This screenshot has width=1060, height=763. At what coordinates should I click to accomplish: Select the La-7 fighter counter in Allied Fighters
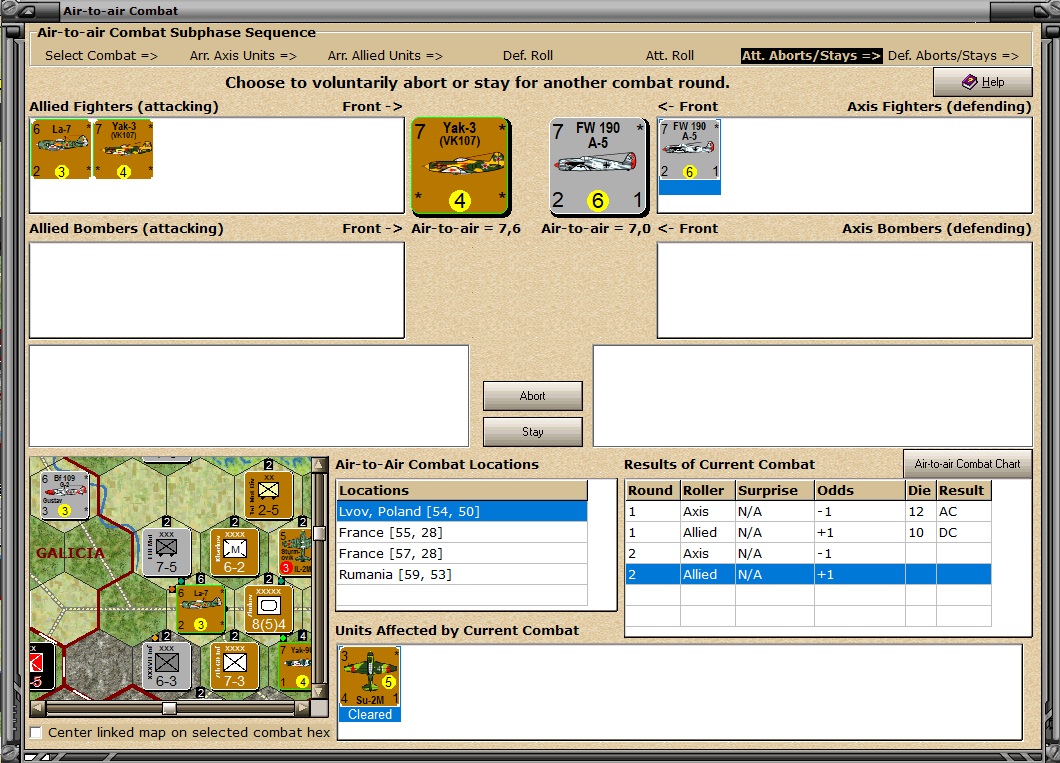point(61,149)
